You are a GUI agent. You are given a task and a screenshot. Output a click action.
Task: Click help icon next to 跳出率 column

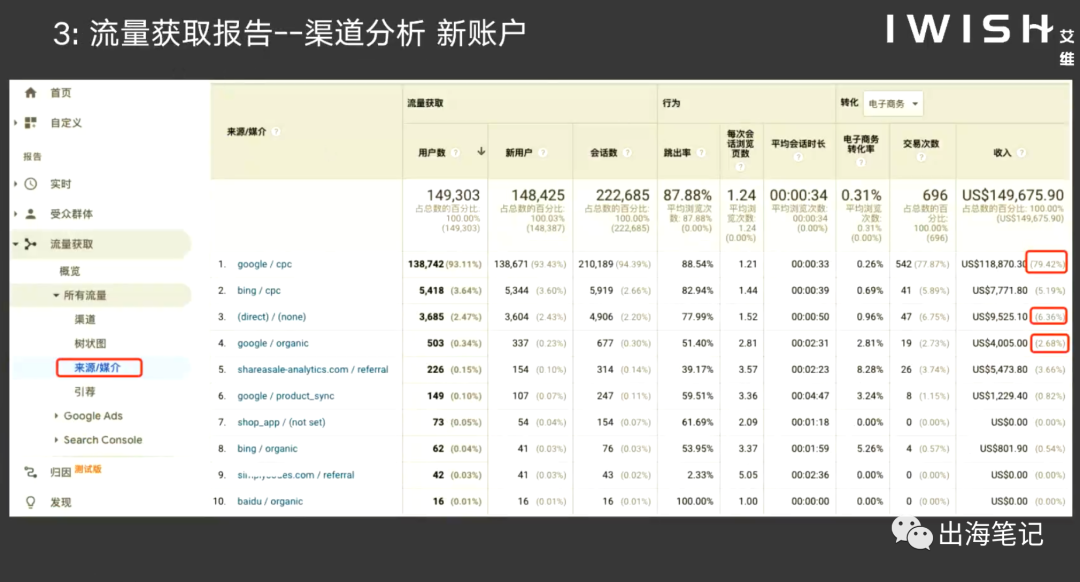pos(703,150)
